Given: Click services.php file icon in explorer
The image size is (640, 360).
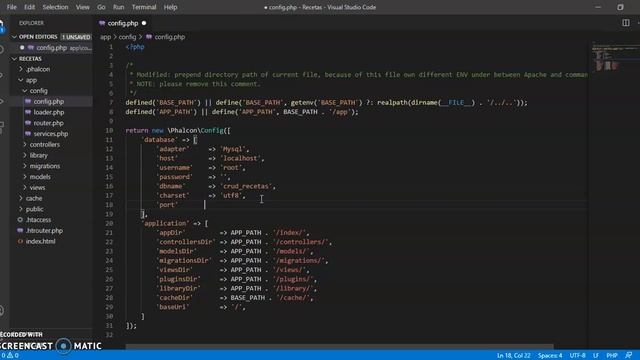Looking at the screenshot, I should [28, 133].
